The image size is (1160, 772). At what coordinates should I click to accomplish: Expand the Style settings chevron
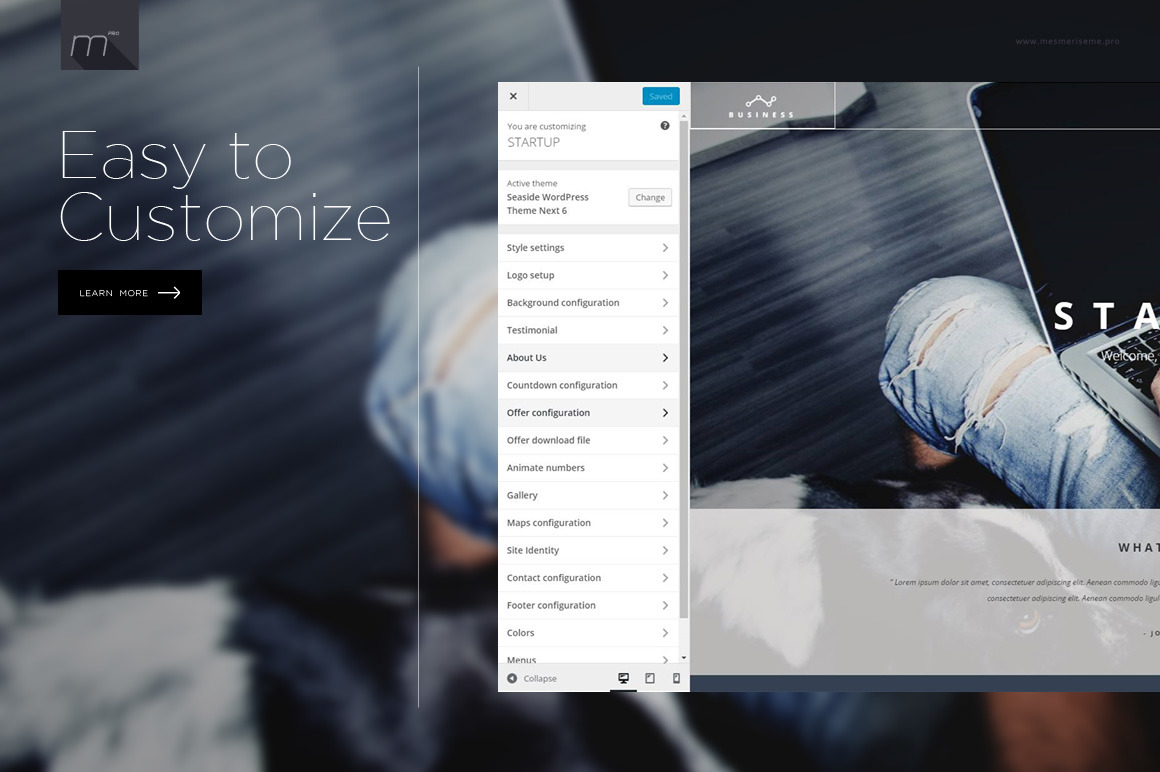click(x=665, y=248)
